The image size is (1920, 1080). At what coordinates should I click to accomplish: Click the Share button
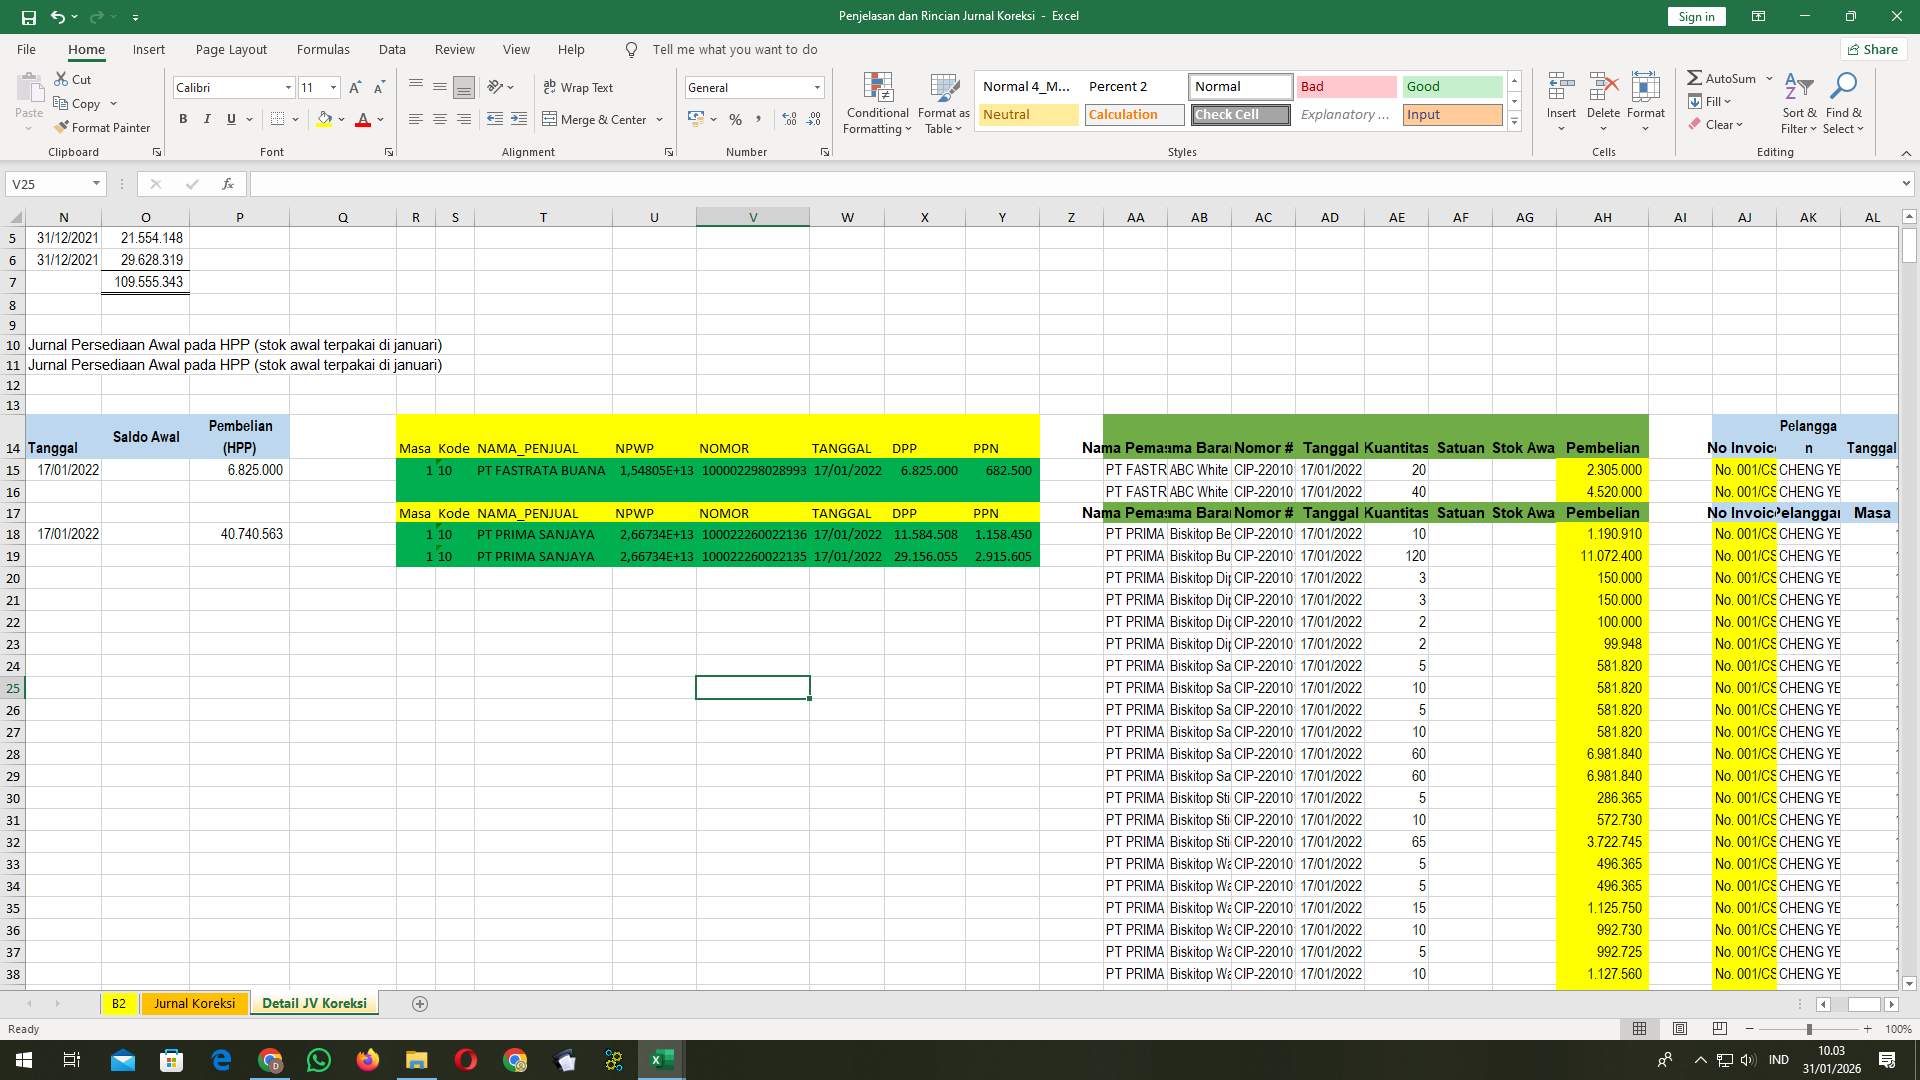click(1872, 49)
